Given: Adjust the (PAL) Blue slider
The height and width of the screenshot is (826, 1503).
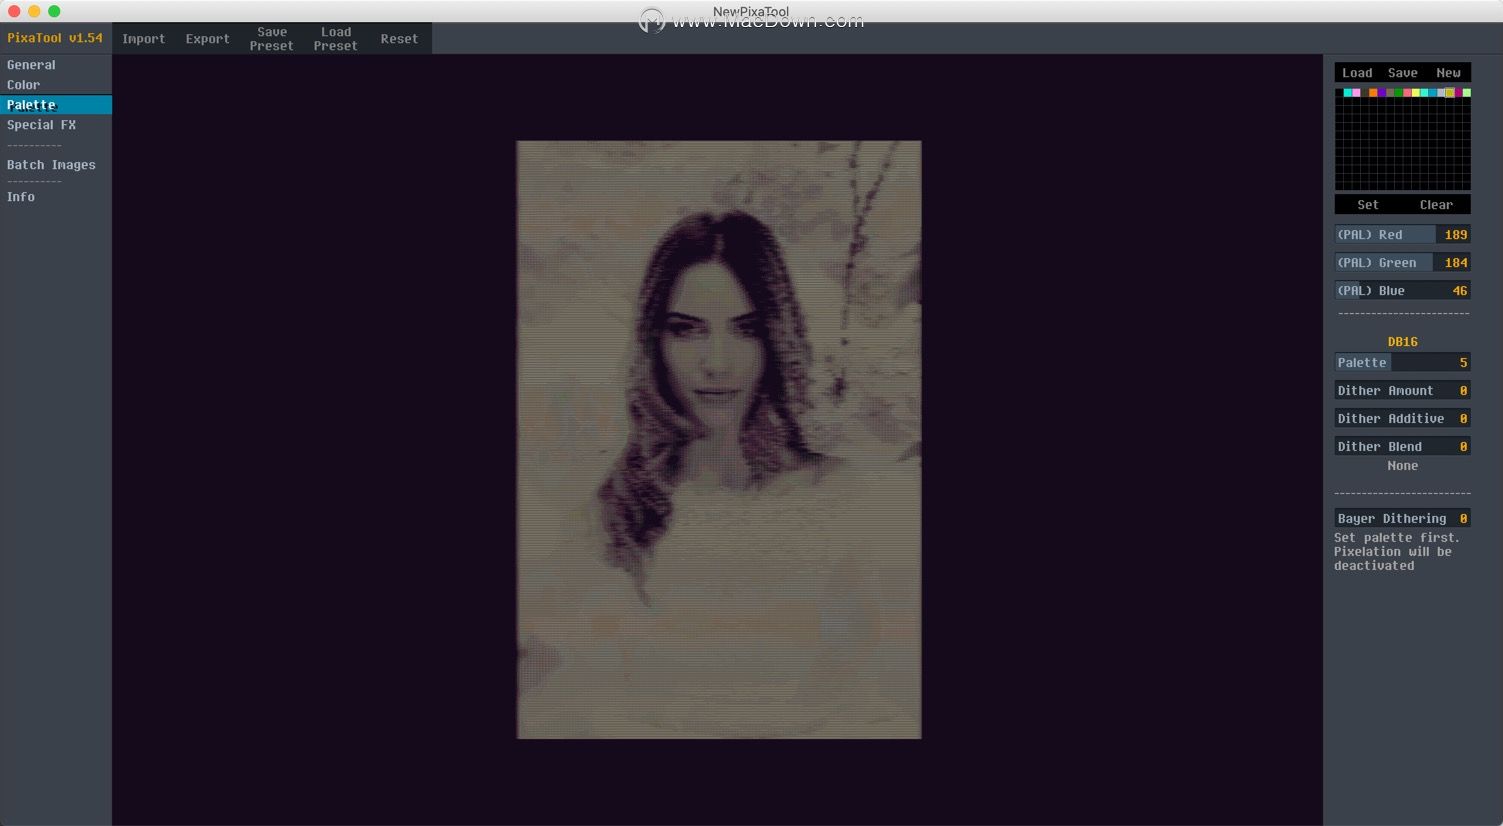Looking at the screenshot, I should click(1402, 291).
